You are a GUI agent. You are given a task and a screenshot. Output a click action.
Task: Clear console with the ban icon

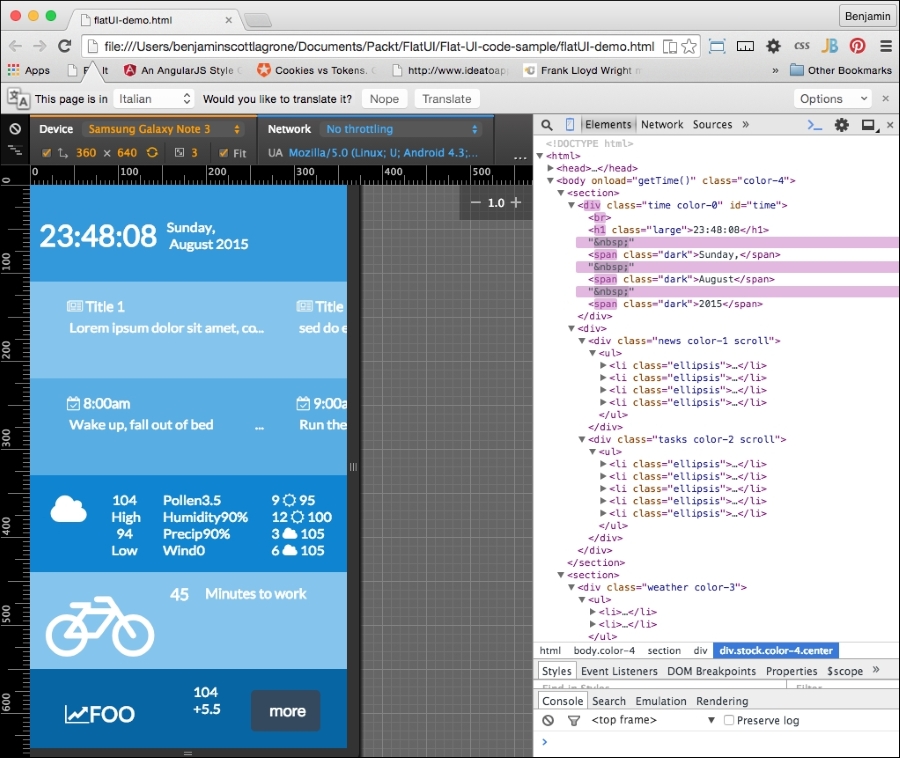(548, 720)
